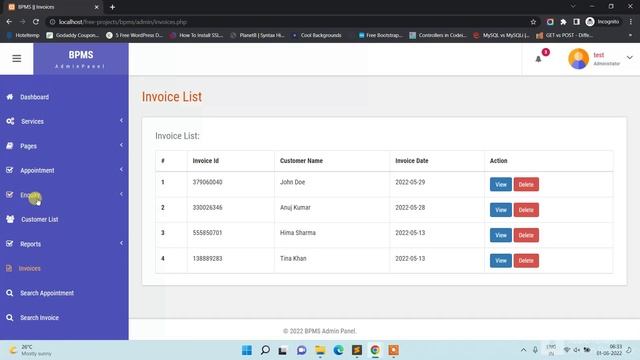The width and height of the screenshot is (640, 360).
Task: Expand the test administrator profile dropdown
Action: point(629,58)
